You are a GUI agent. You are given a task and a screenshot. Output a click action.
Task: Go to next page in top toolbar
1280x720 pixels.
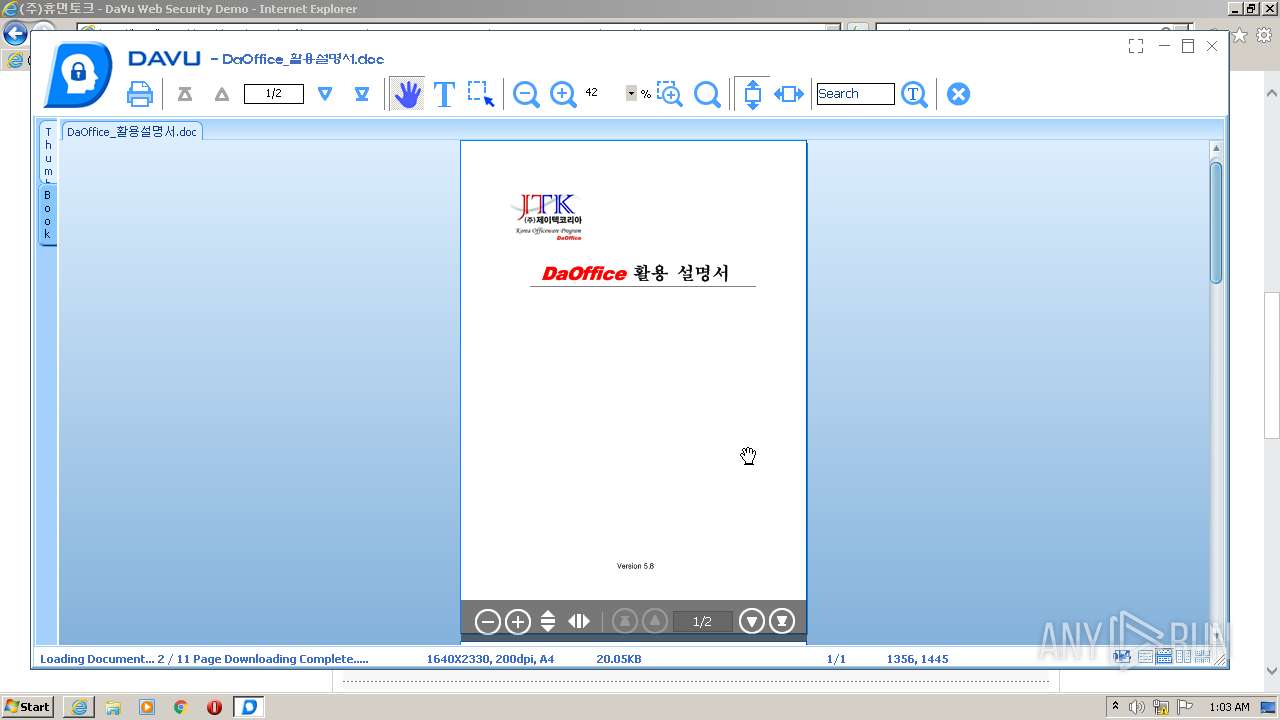pos(325,94)
